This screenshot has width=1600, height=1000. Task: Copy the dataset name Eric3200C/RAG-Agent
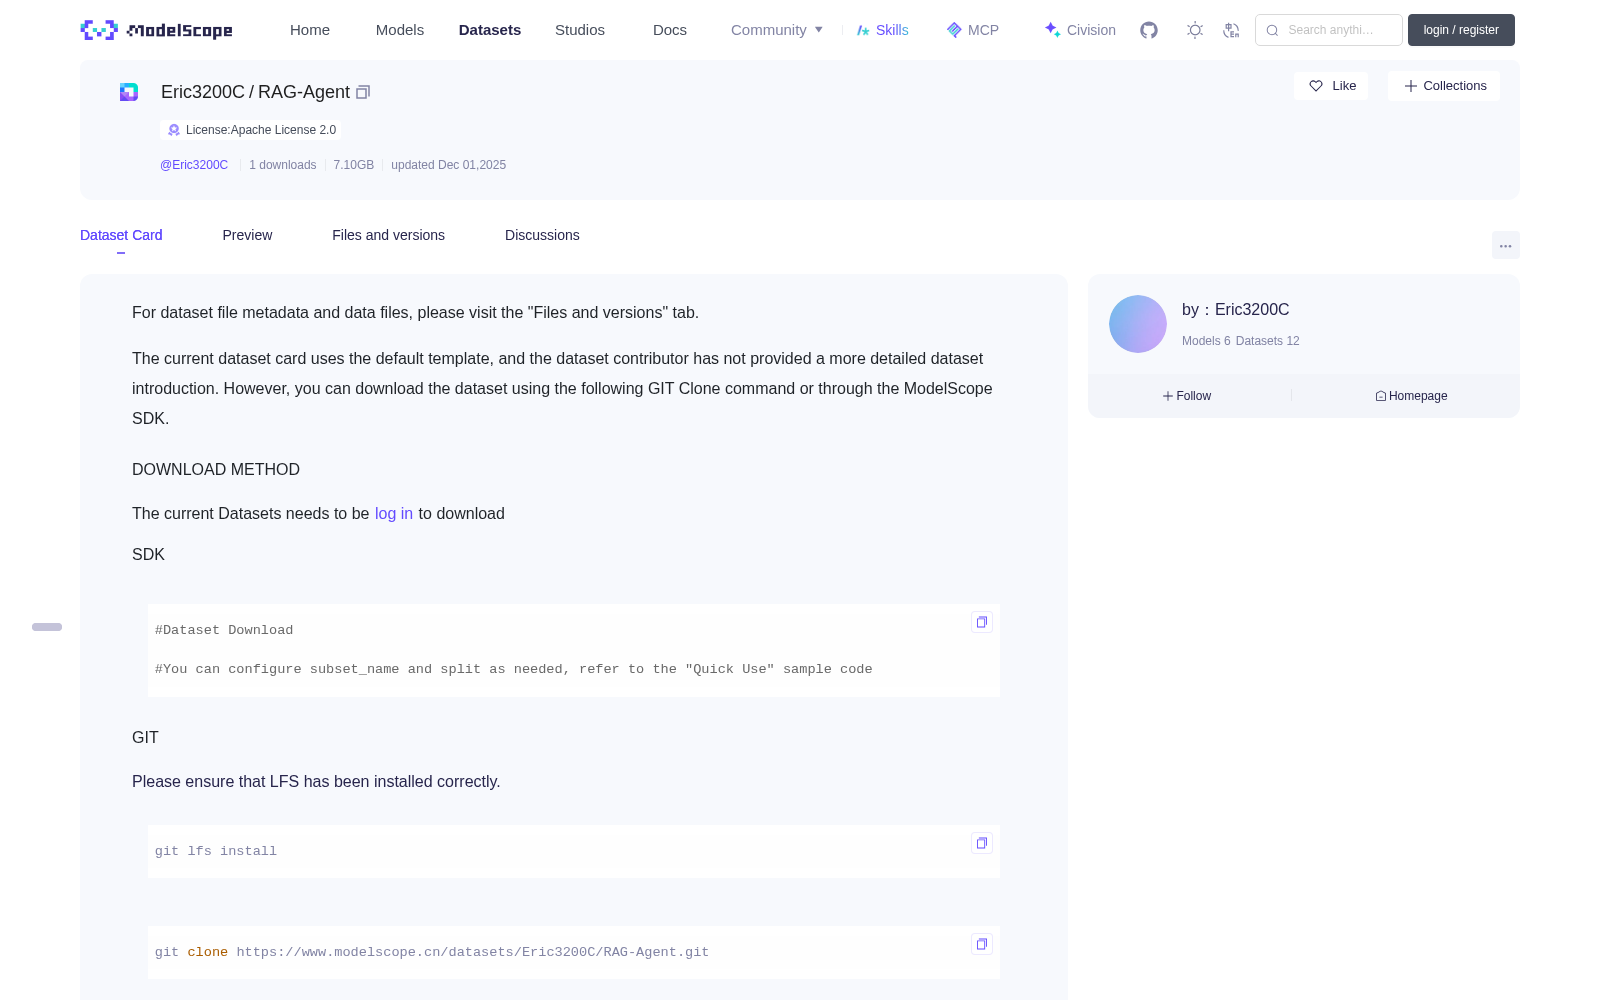363,92
